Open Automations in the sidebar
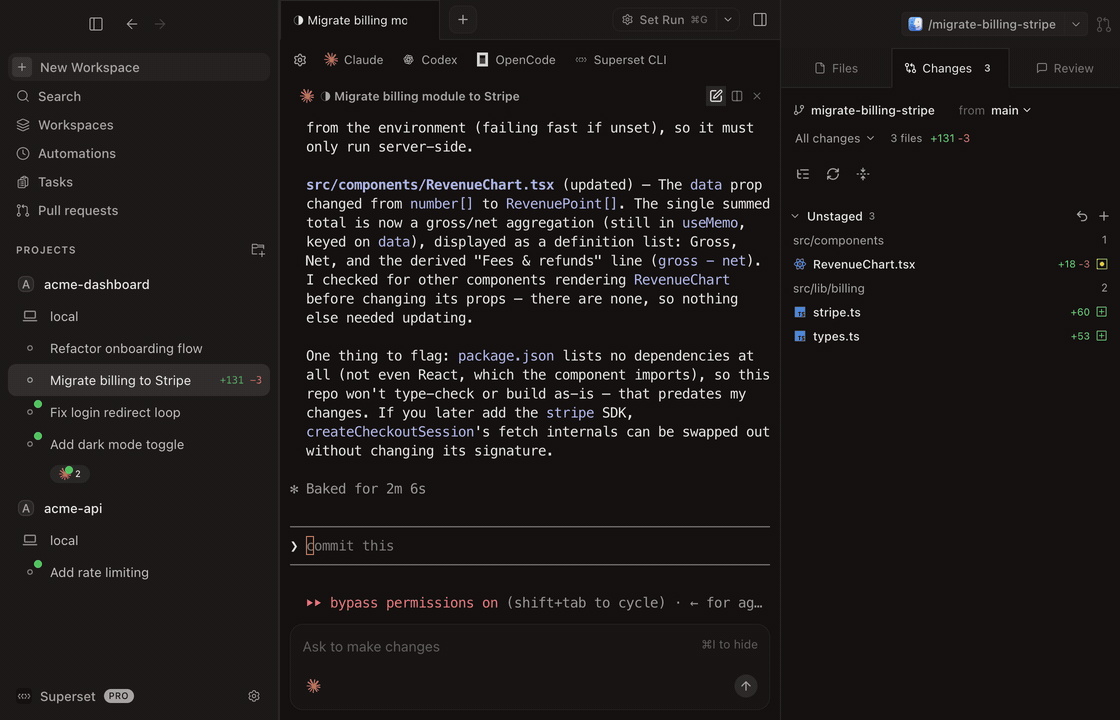This screenshot has height=720, width=1120. (x=139, y=154)
